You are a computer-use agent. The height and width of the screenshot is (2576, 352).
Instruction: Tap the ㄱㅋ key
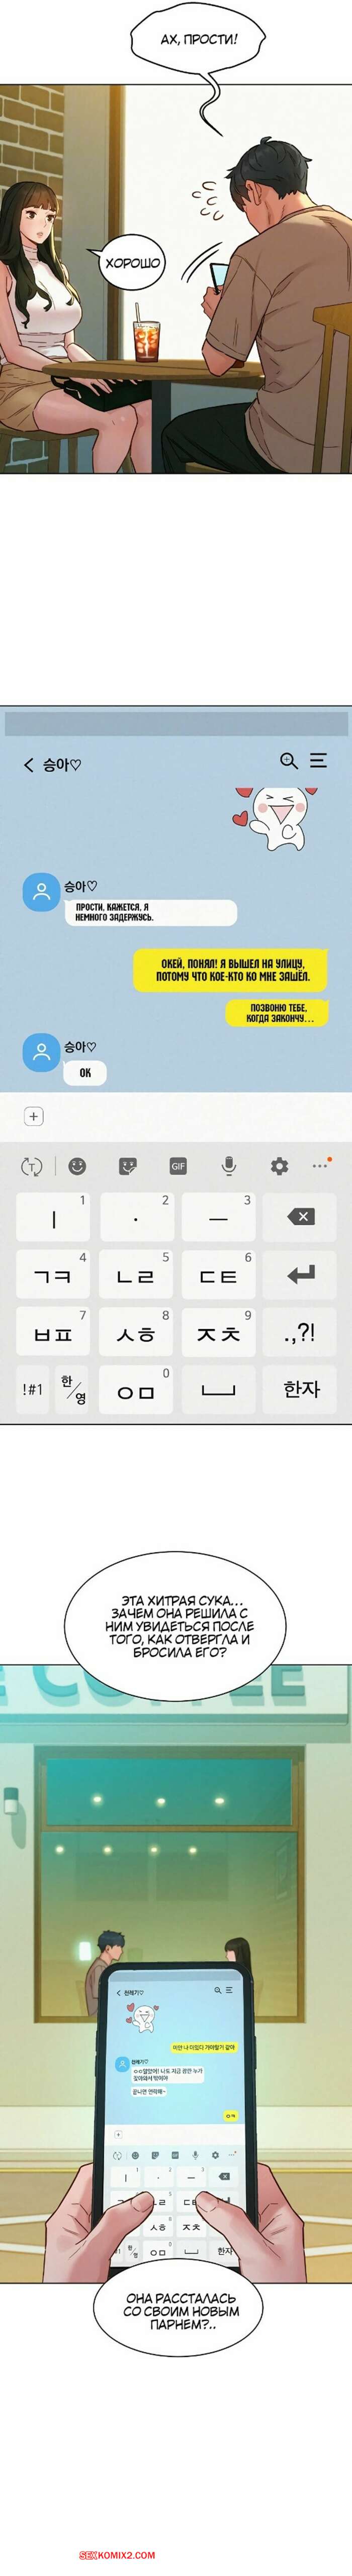(x=53, y=1274)
